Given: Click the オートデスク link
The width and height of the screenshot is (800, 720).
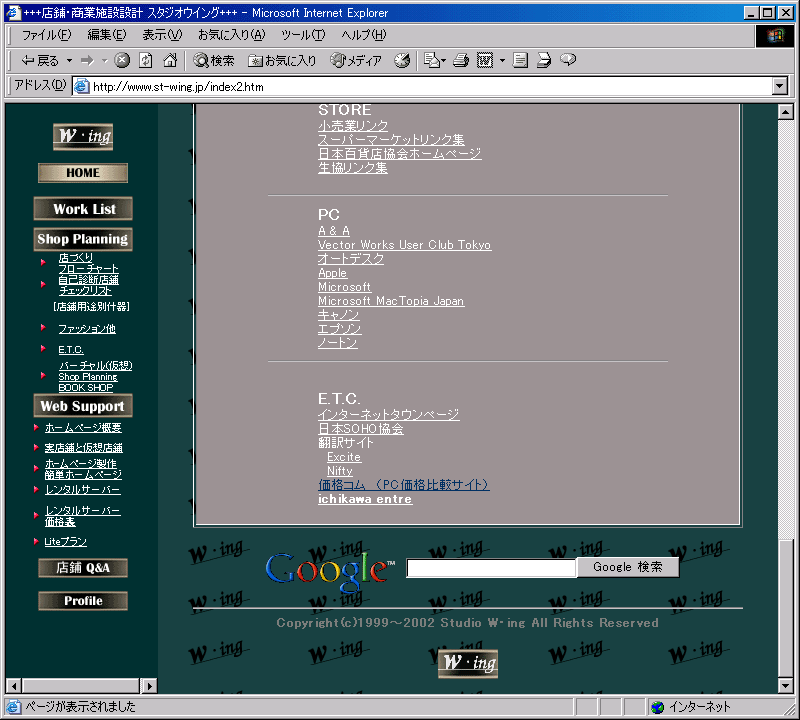Looking at the screenshot, I should 351,259.
